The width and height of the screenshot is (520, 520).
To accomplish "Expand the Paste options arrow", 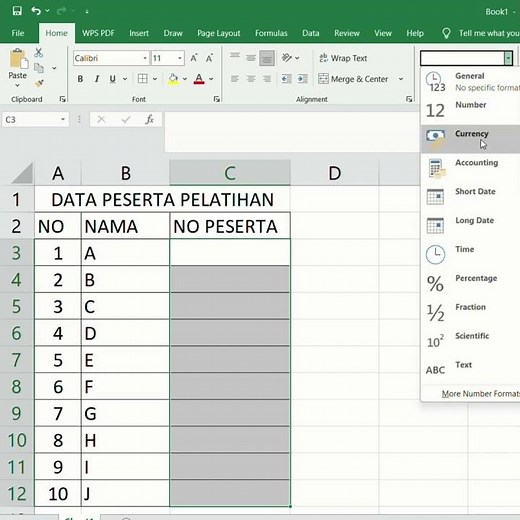I will pos(17,85).
